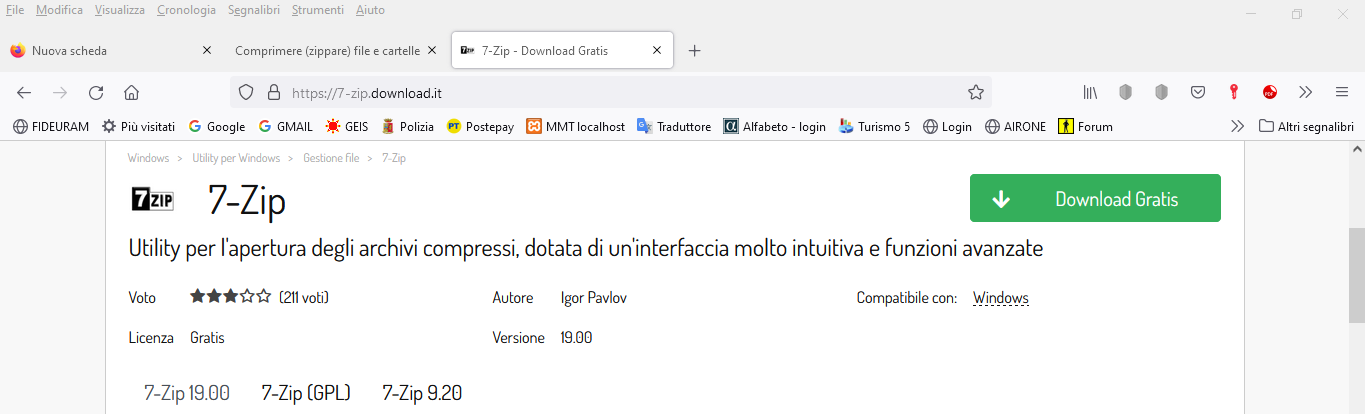Image resolution: width=1365 pixels, height=414 pixels.
Task: Expand the hidden toolbar extensions chevron
Action: pyautogui.click(x=1305, y=93)
